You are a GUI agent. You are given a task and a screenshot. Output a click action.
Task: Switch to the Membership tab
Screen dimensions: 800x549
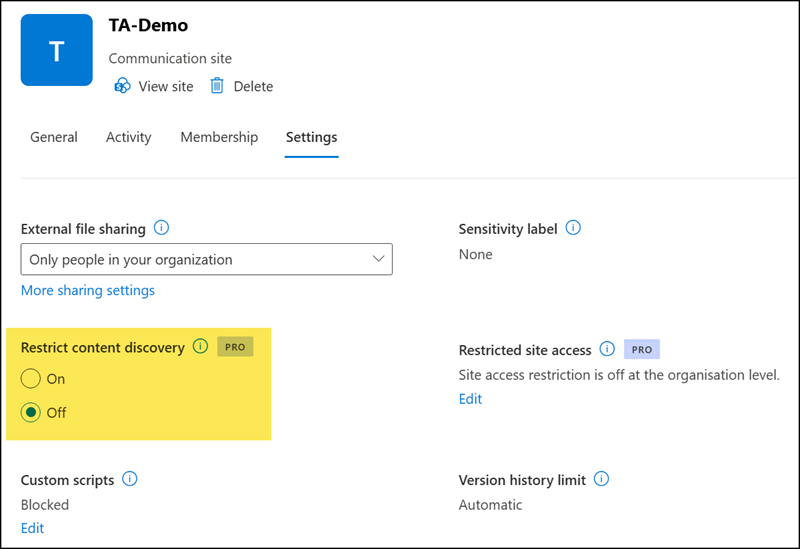coord(219,137)
